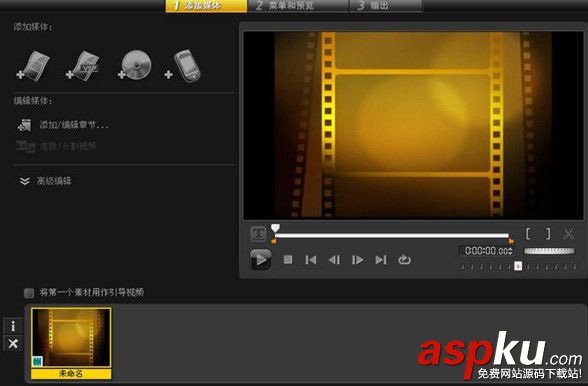Step forward one frame

(357, 260)
